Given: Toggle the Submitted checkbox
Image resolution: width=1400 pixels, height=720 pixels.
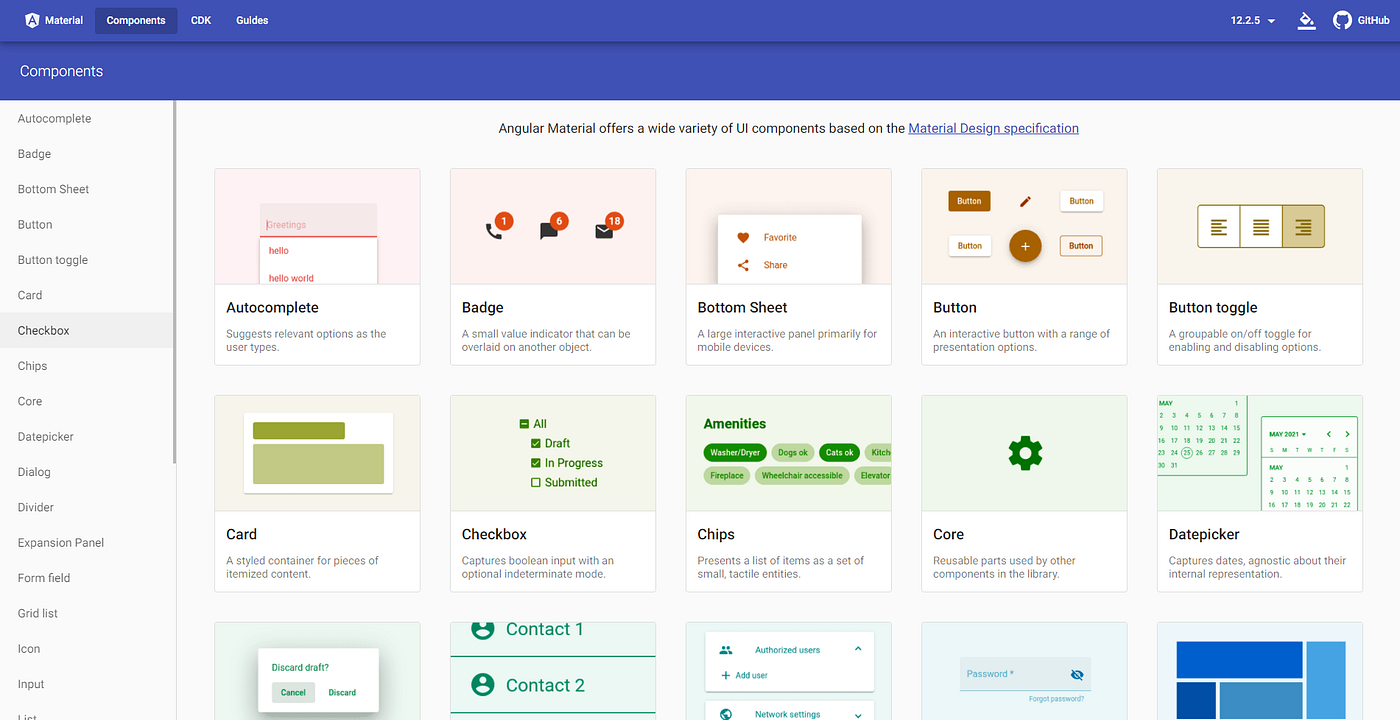Looking at the screenshot, I should 536,482.
